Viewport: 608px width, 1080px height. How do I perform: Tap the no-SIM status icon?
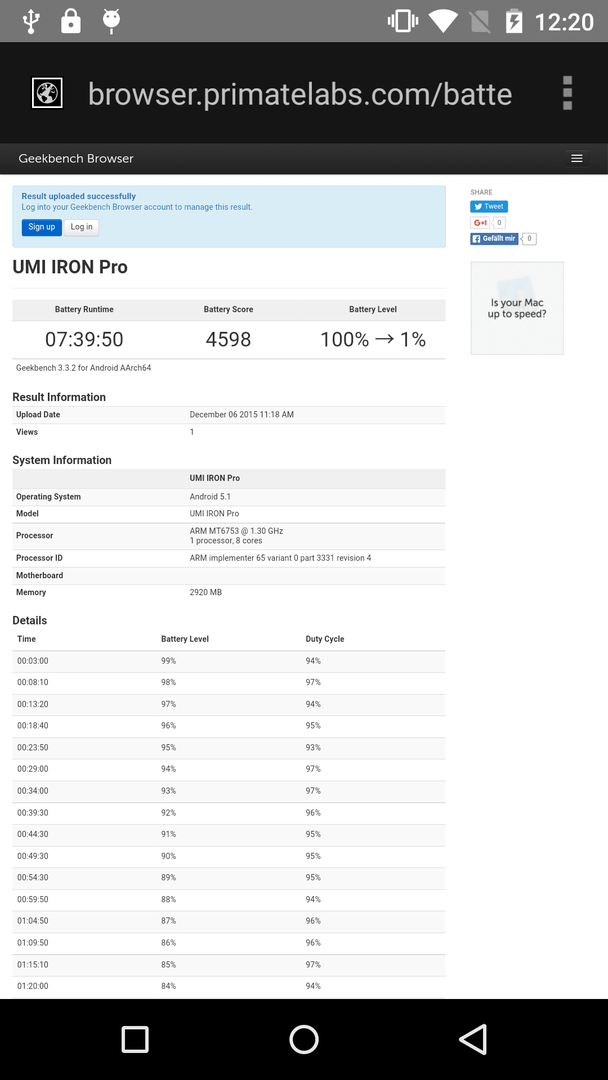[x=480, y=21]
